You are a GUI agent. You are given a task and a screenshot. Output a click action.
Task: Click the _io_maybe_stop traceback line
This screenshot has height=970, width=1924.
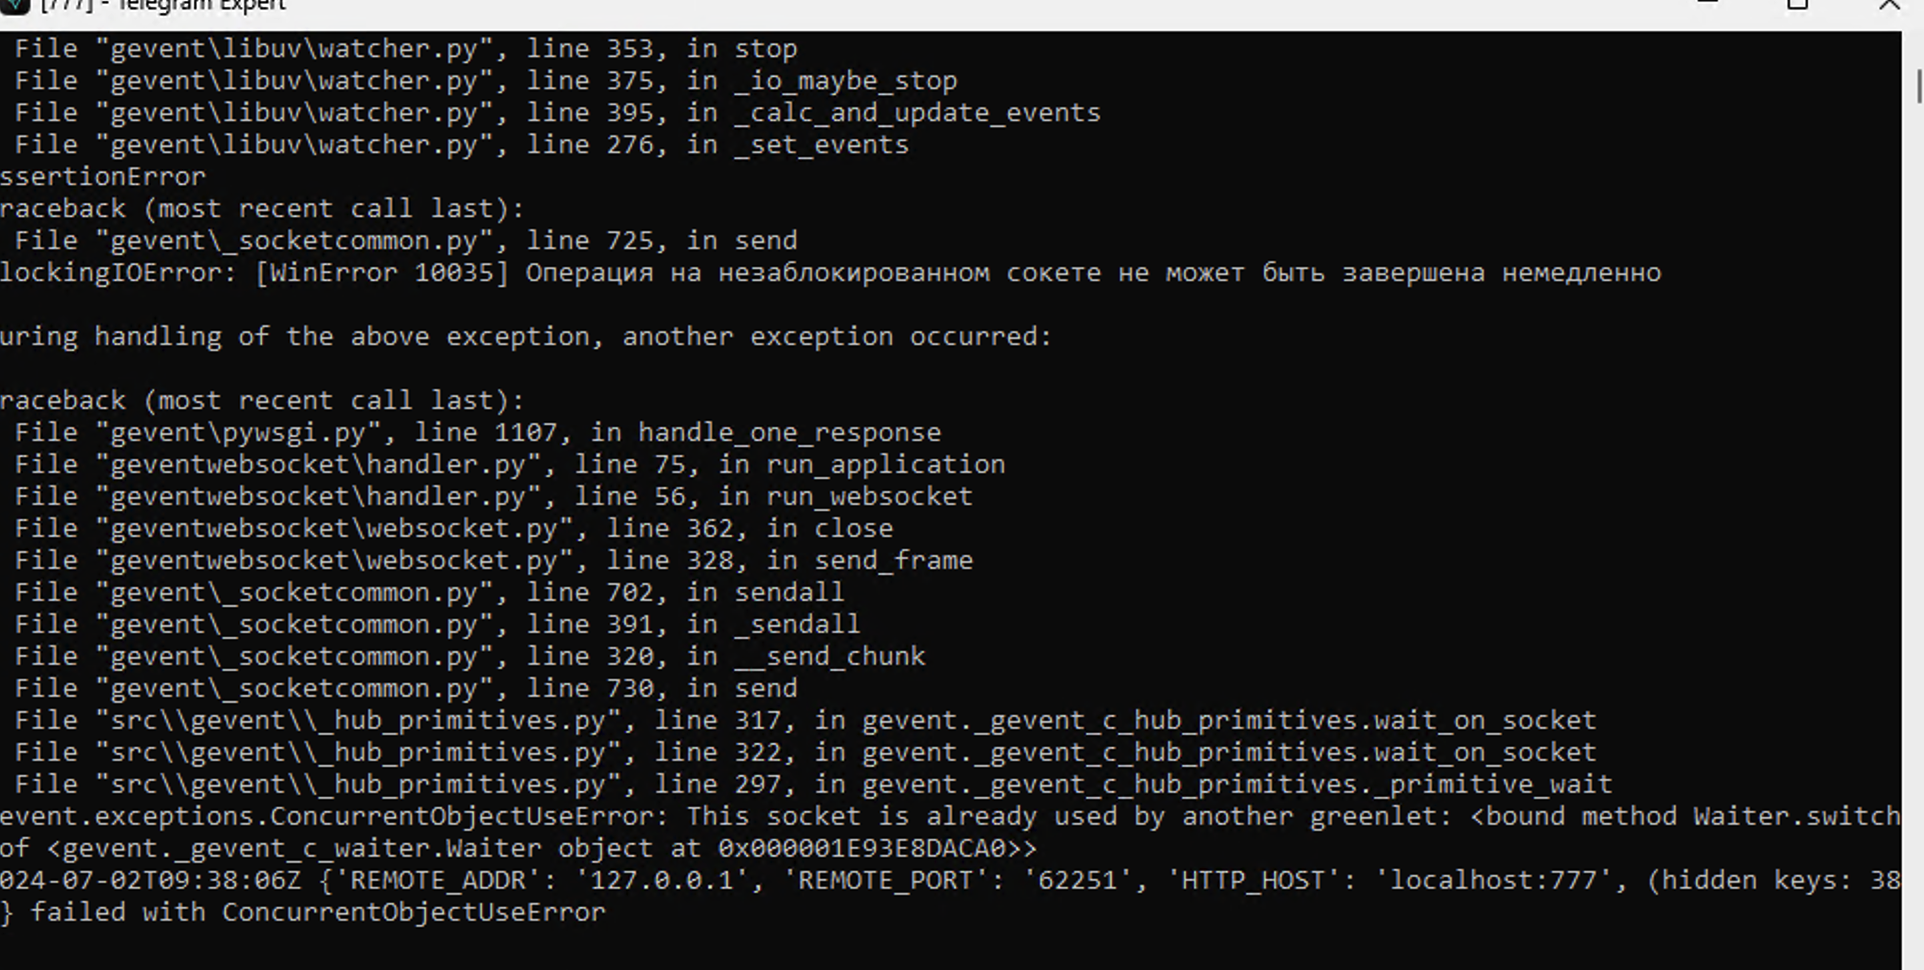[x=485, y=81]
